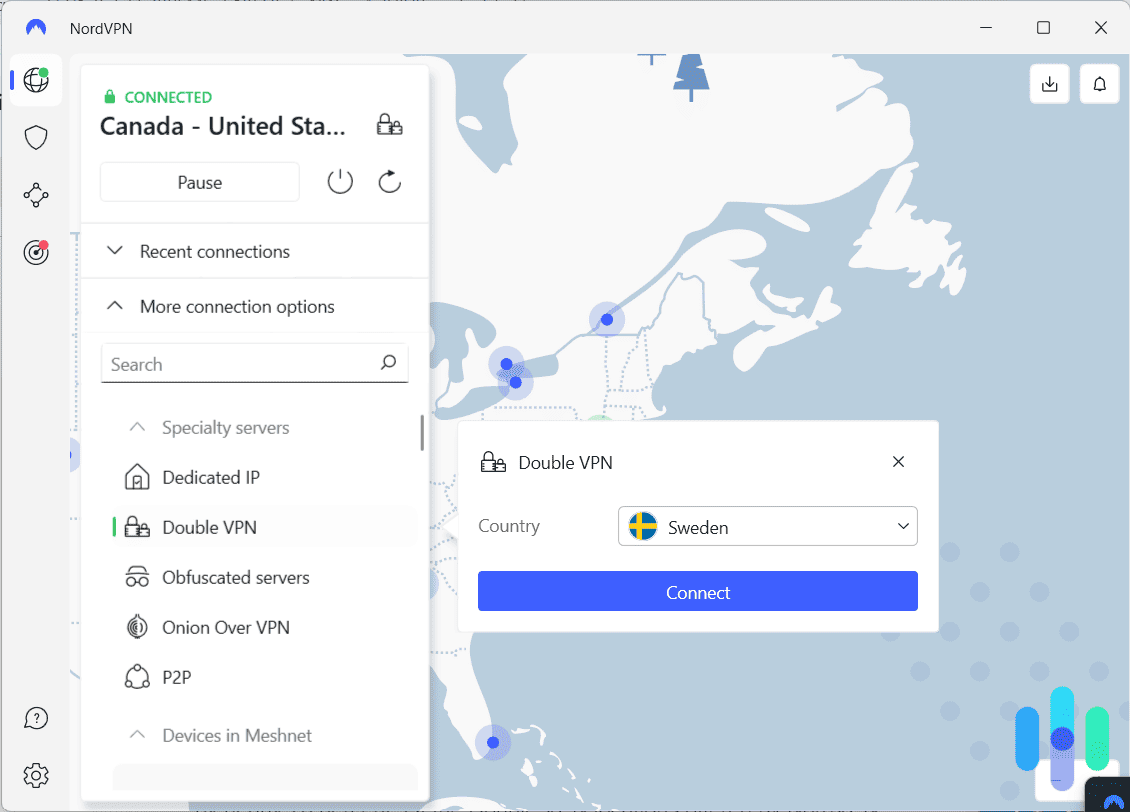Collapse the Specialty servers list
Screen dimensions: 1130x812
click(136, 427)
